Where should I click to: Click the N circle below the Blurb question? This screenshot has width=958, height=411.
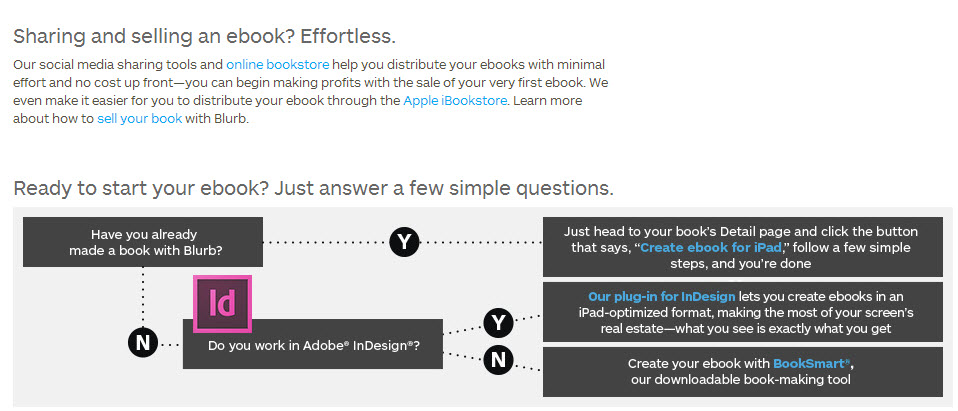pyautogui.click(x=144, y=342)
